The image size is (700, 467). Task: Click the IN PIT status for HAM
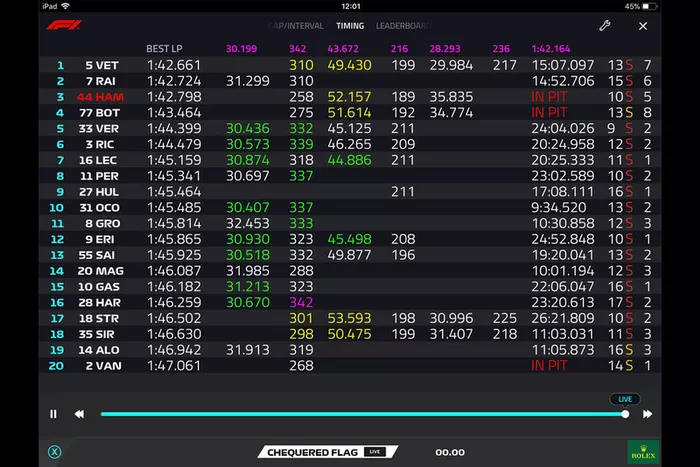(549, 97)
